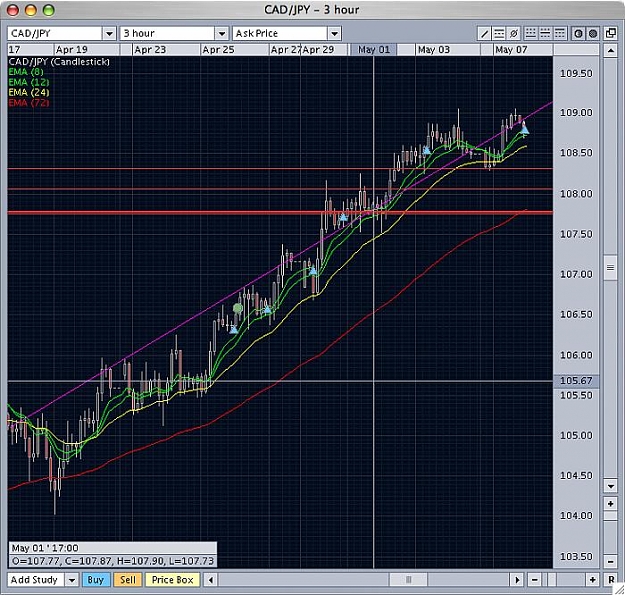Click the blue triangle marker at the latest candle
The height and width of the screenshot is (595, 625).
[x=525, y=130]
